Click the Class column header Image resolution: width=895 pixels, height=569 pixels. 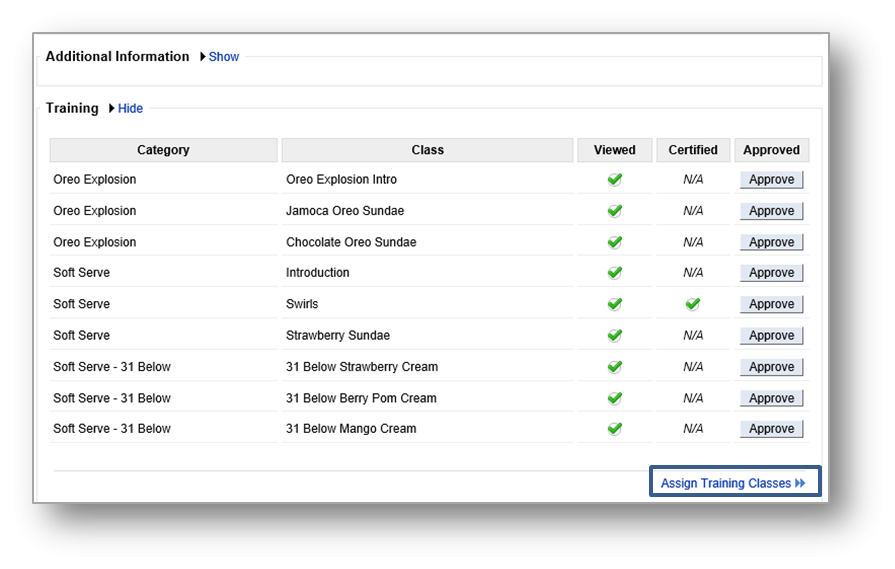point(427,150)
